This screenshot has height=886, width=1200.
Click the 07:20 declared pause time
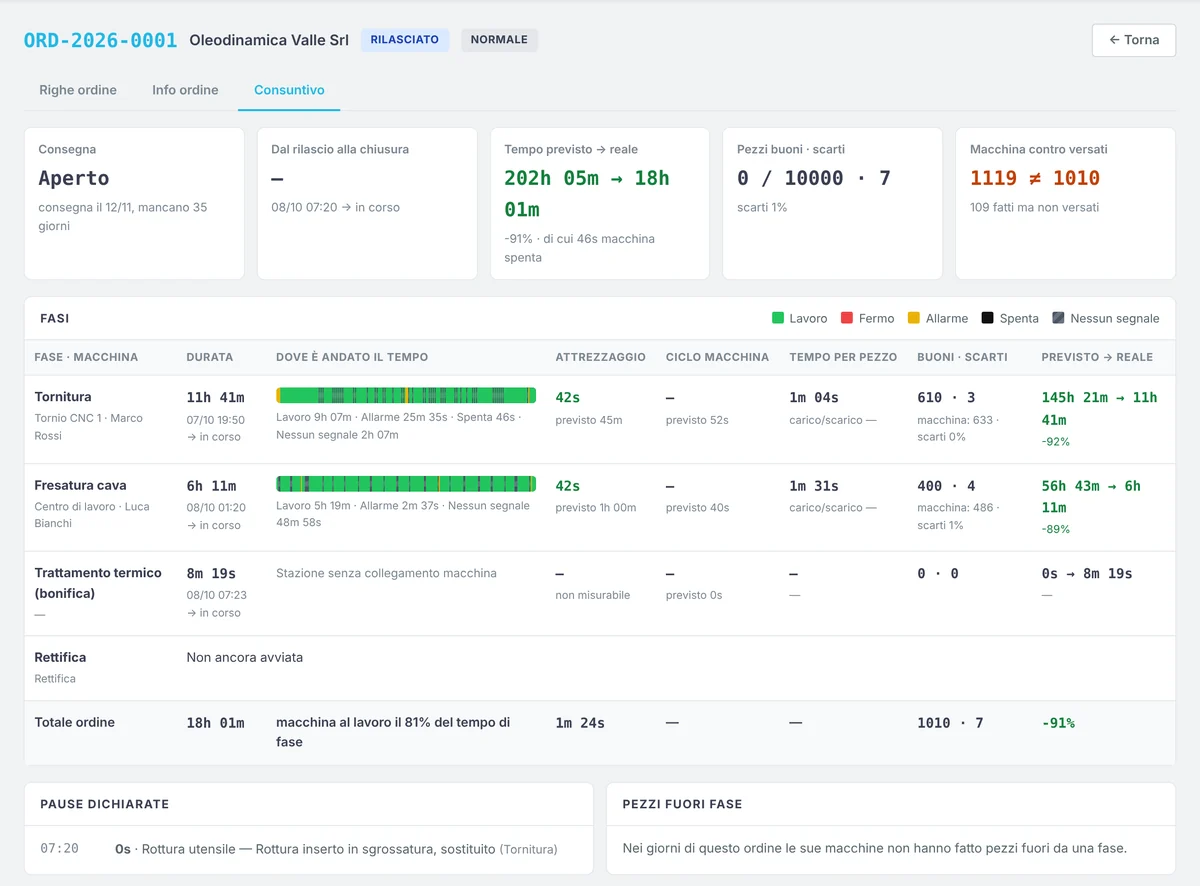tap(59, 848)
